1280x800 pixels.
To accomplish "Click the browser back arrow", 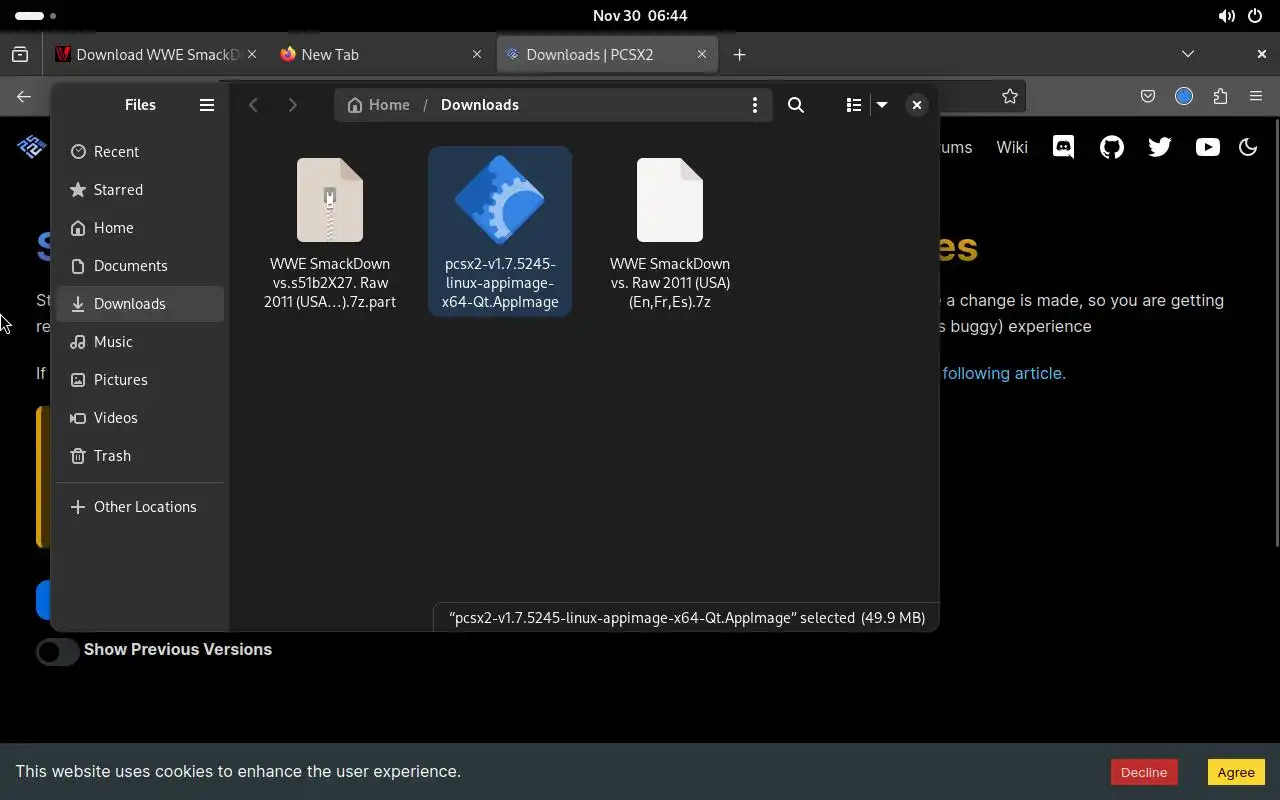I will click(x=24, y=97).
